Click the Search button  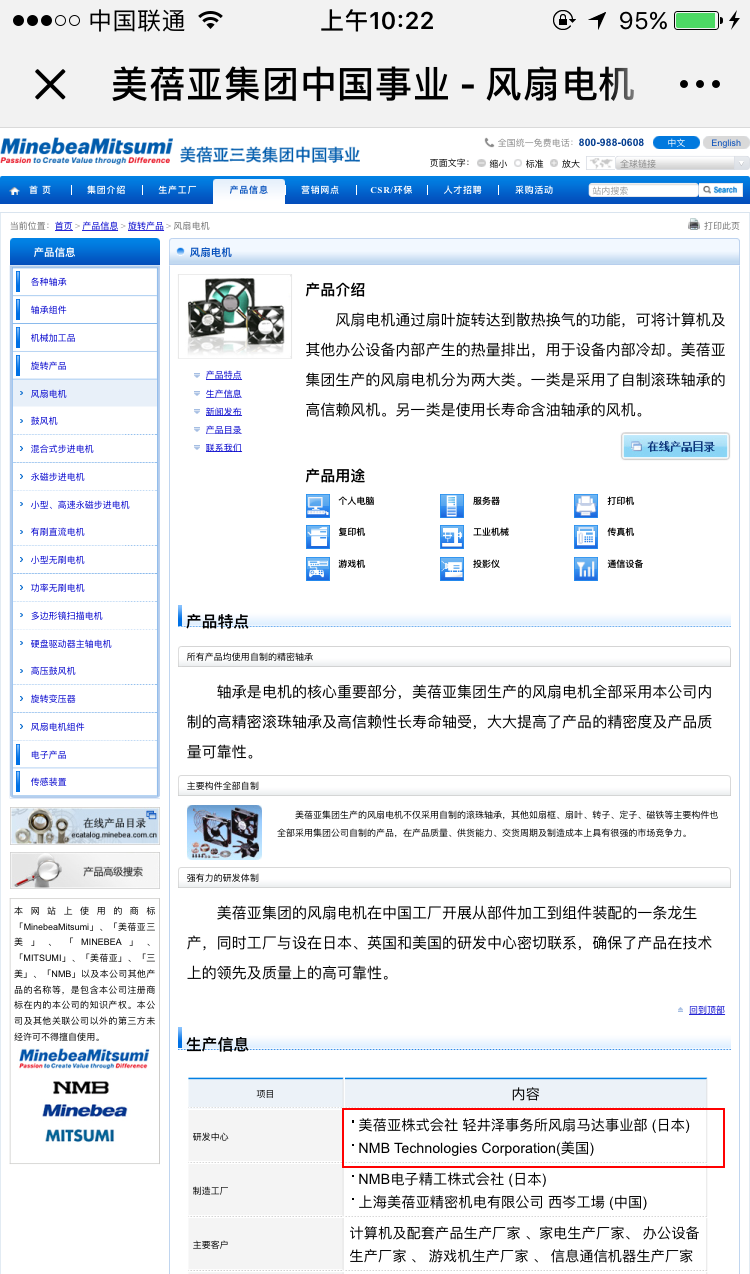coord(720,190)
